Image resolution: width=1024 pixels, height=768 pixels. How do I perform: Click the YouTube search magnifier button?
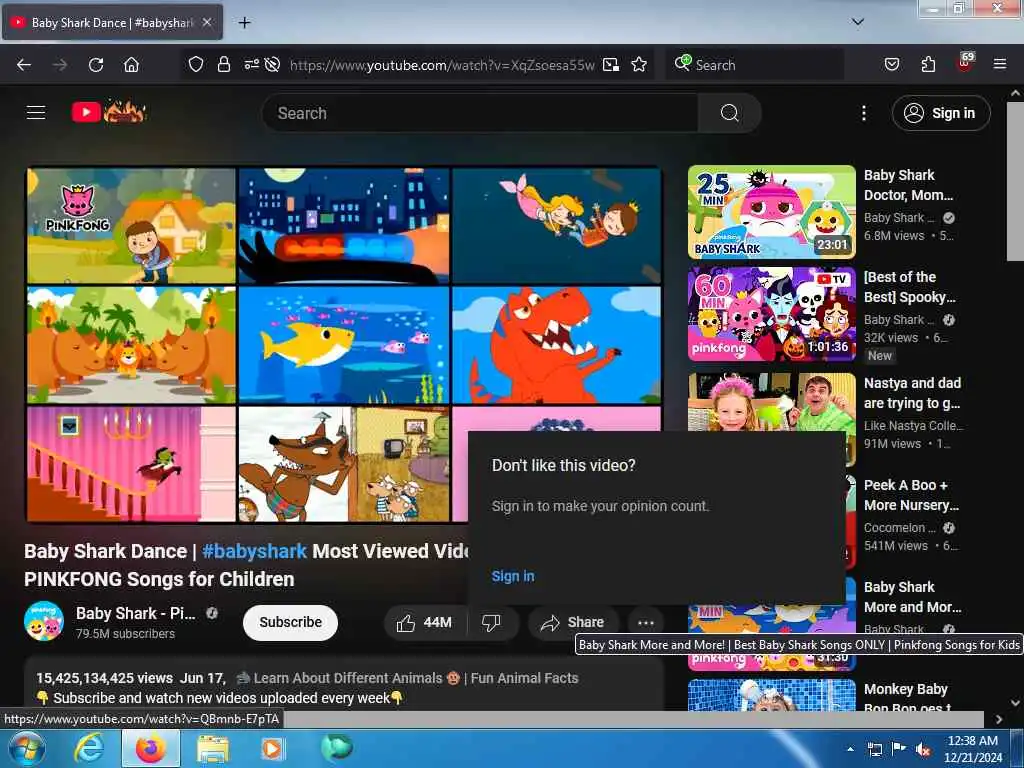(x=729, y=113)
